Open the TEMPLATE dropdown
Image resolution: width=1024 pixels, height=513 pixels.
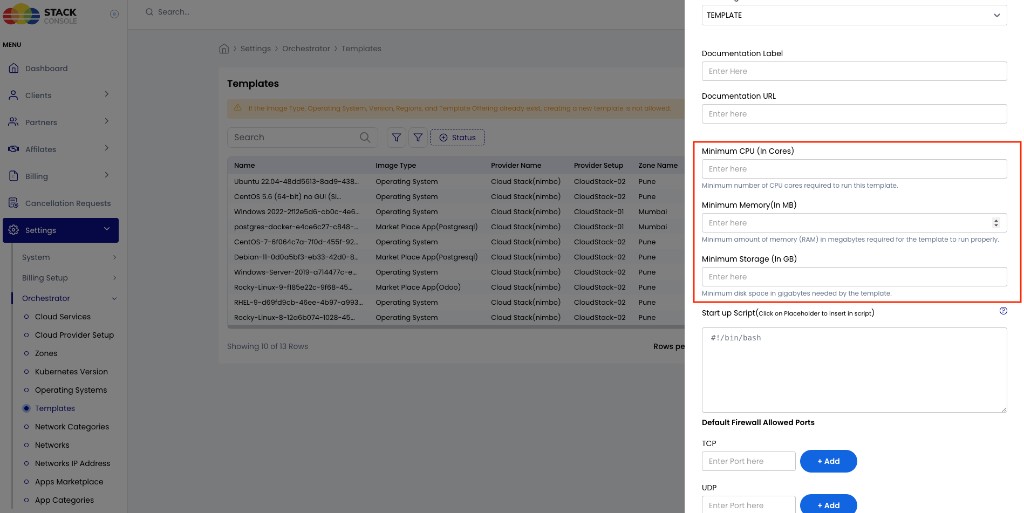[x=854, y=15]
